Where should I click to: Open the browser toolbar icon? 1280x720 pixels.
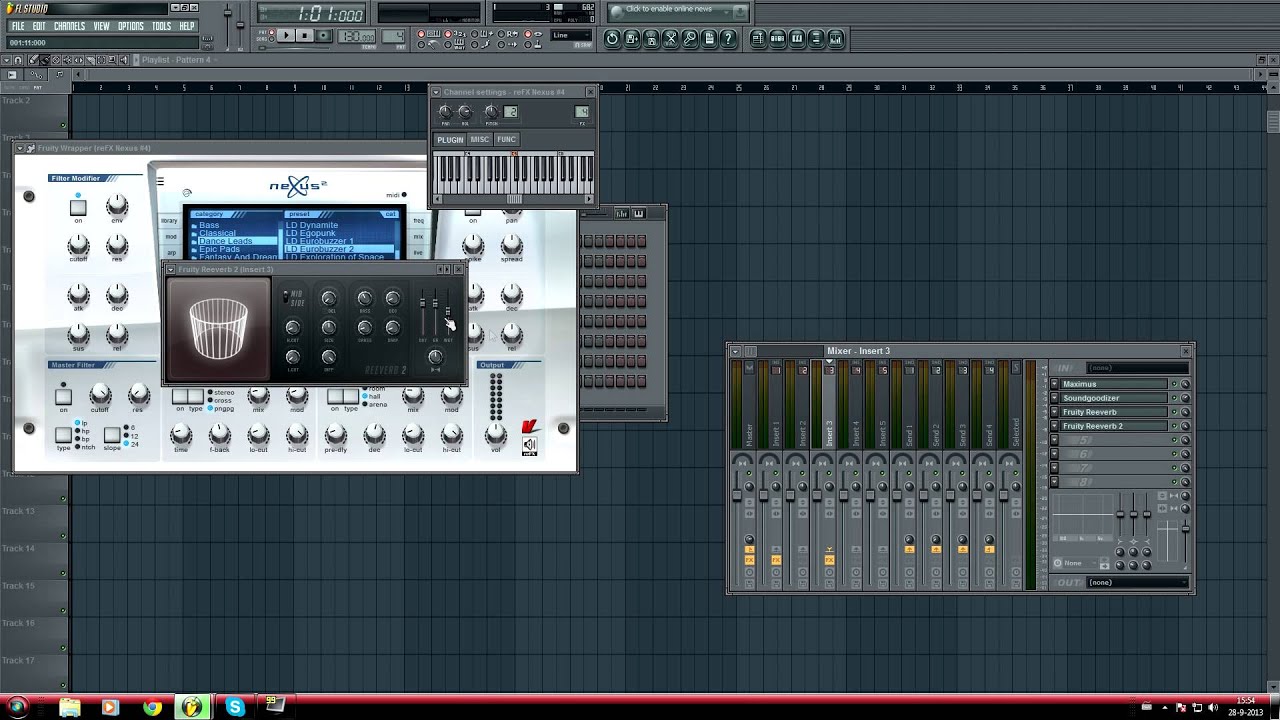click(x=817, y=38)
